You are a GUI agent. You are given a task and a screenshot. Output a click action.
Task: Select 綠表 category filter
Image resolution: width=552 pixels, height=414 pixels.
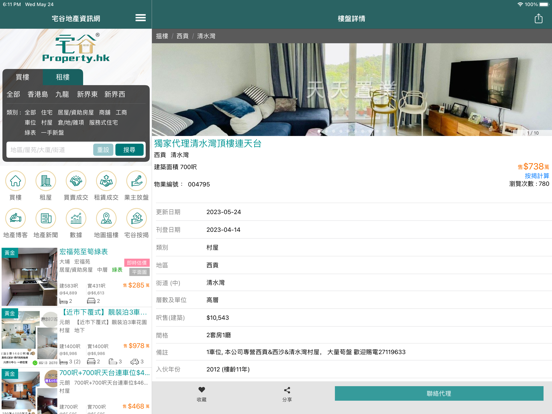pos(30,133)
